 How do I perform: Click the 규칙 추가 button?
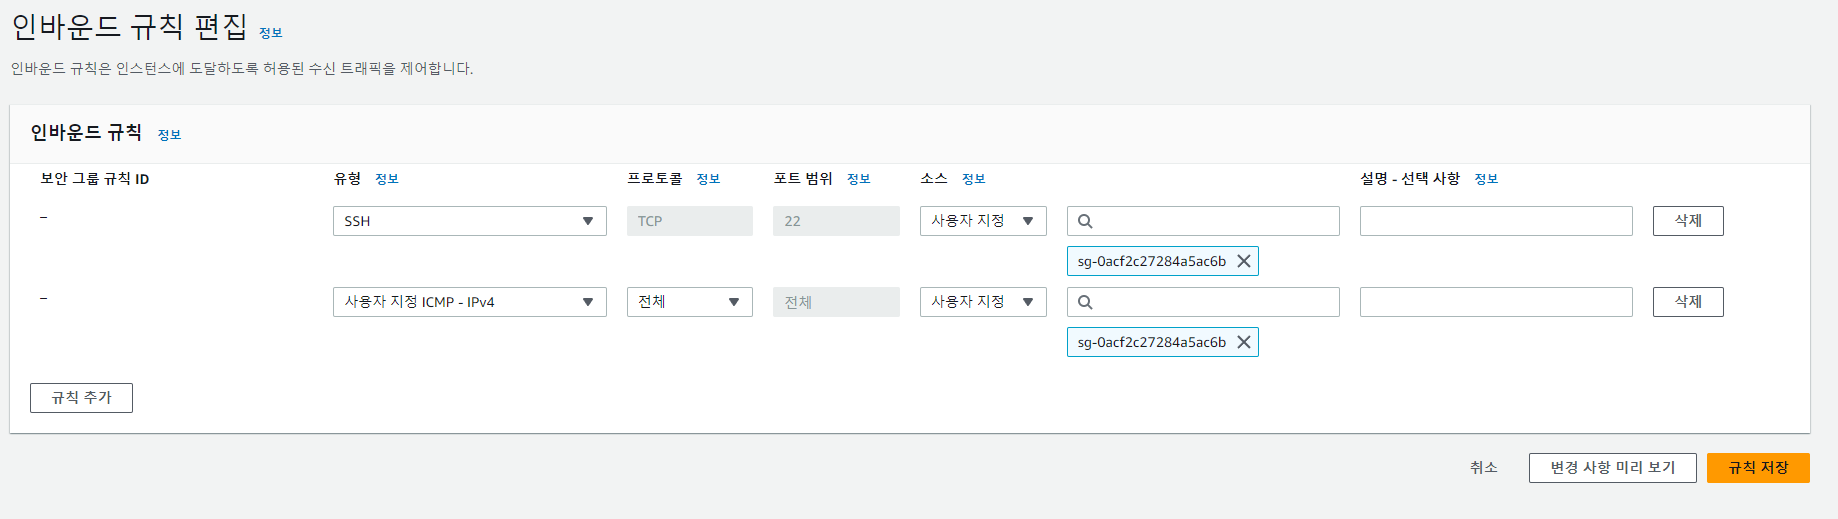(x=81, y=398)
